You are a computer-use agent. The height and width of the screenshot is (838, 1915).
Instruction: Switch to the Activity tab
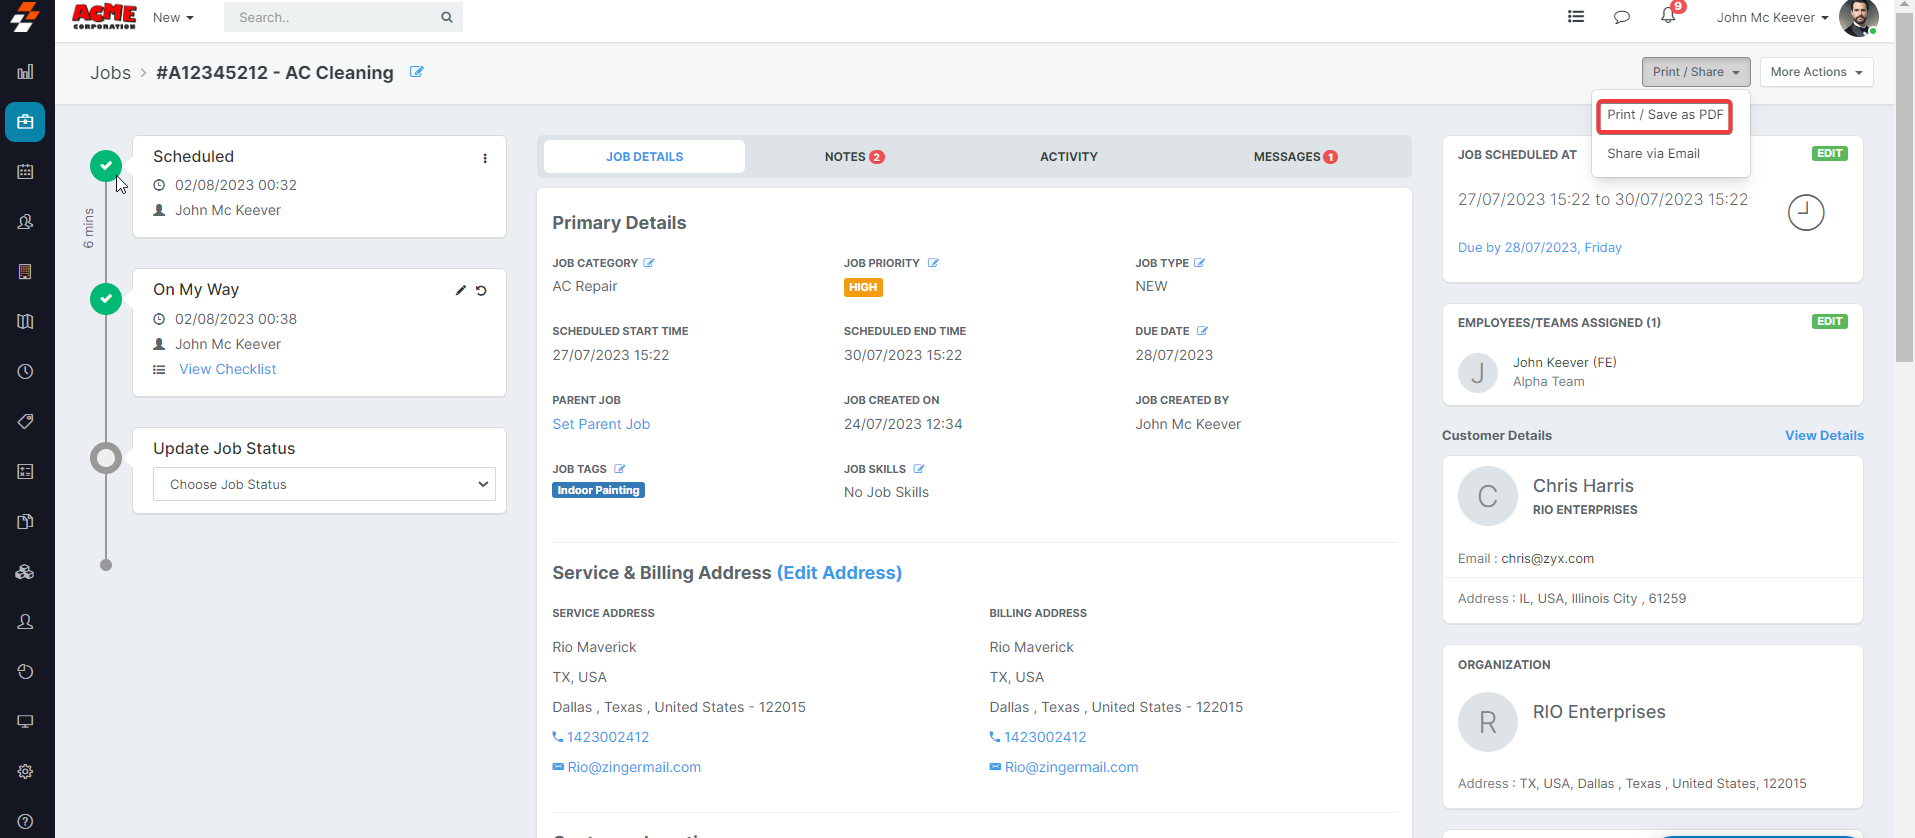[1068, 157]
